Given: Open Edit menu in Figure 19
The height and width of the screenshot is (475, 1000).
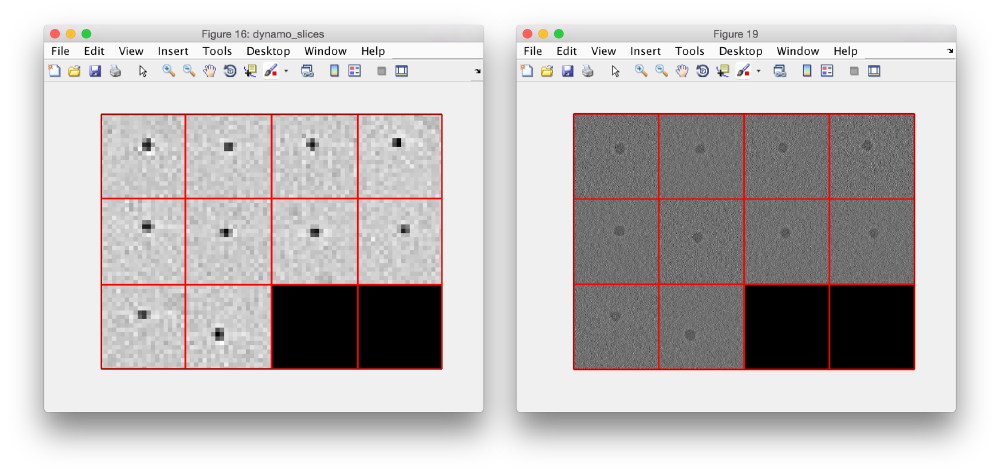Looking at the screenshot, I should 566,51.
